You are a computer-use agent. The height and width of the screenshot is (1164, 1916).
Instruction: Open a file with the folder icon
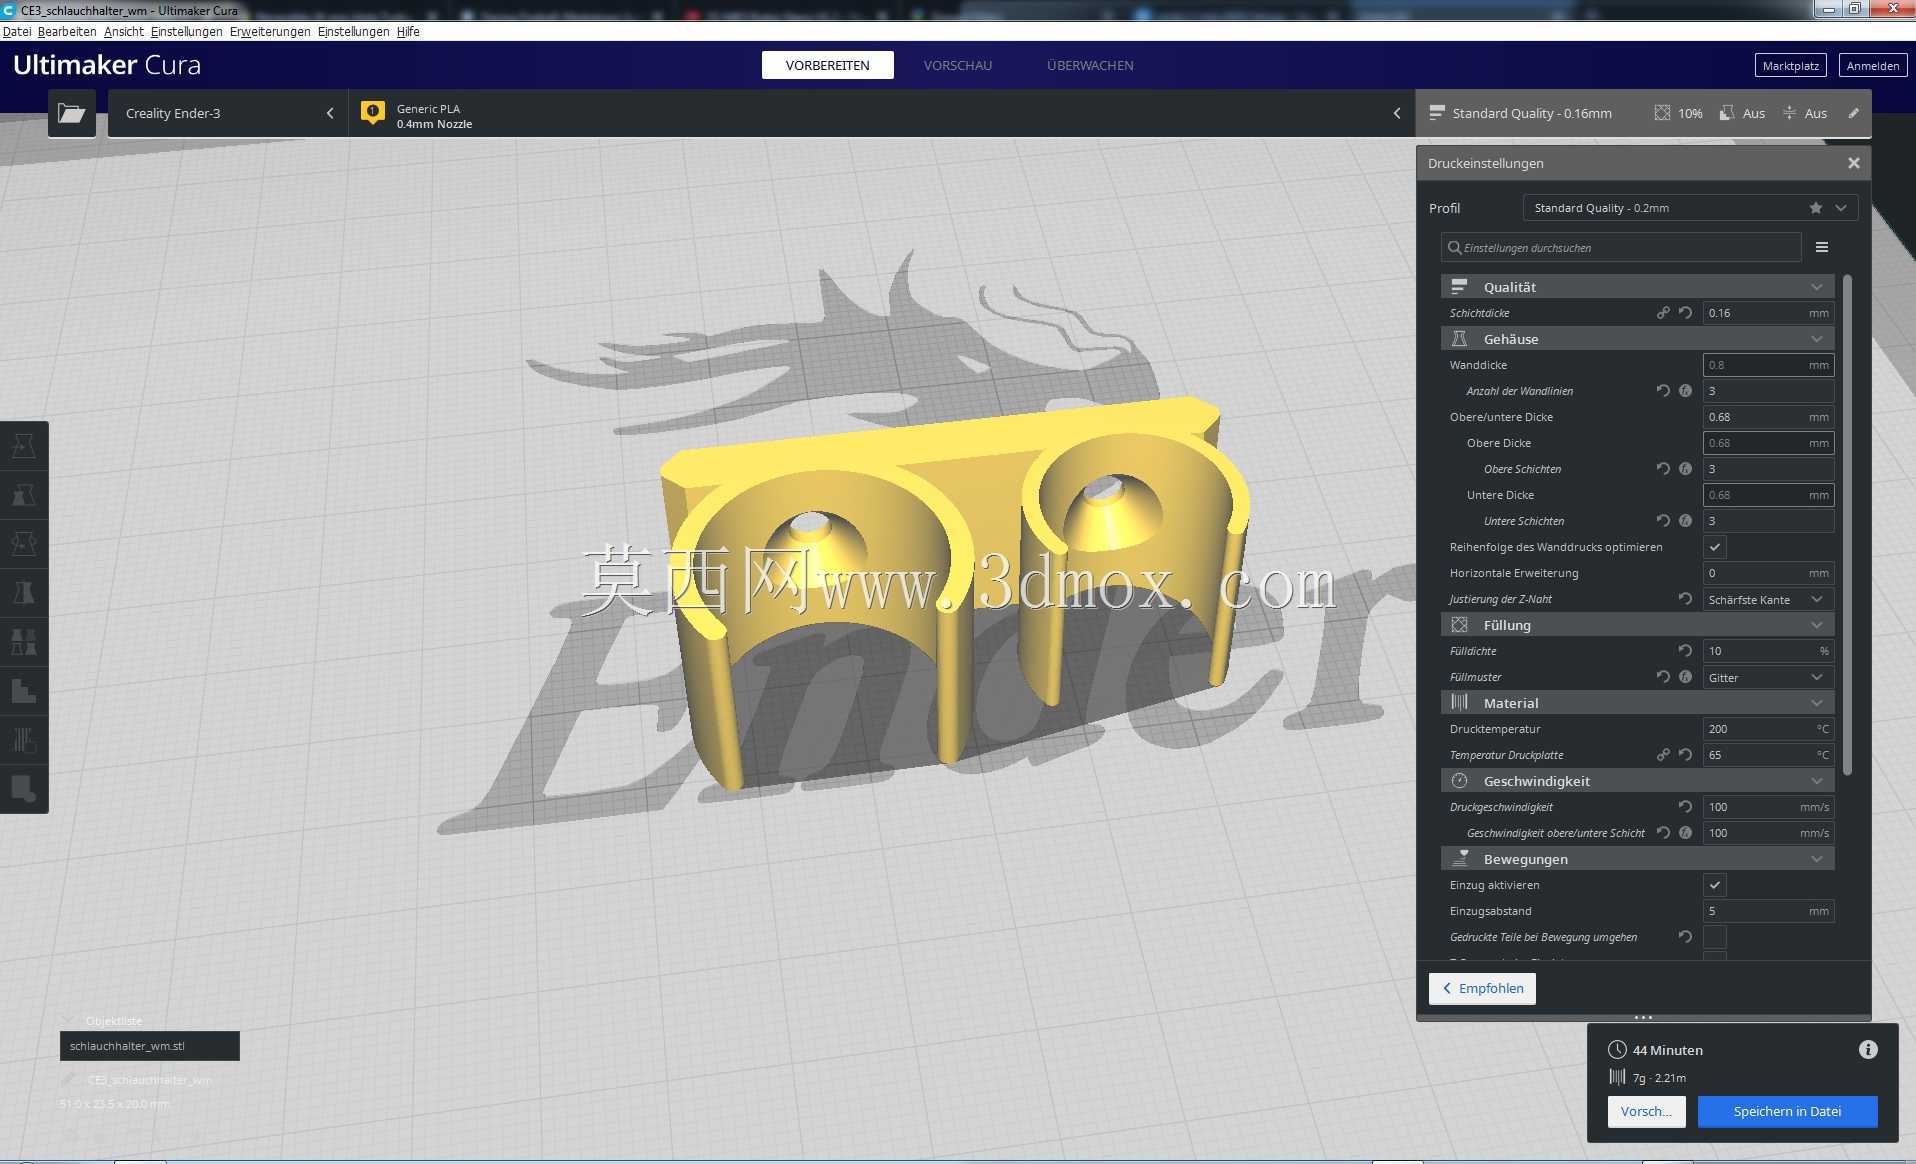(72, 113)
